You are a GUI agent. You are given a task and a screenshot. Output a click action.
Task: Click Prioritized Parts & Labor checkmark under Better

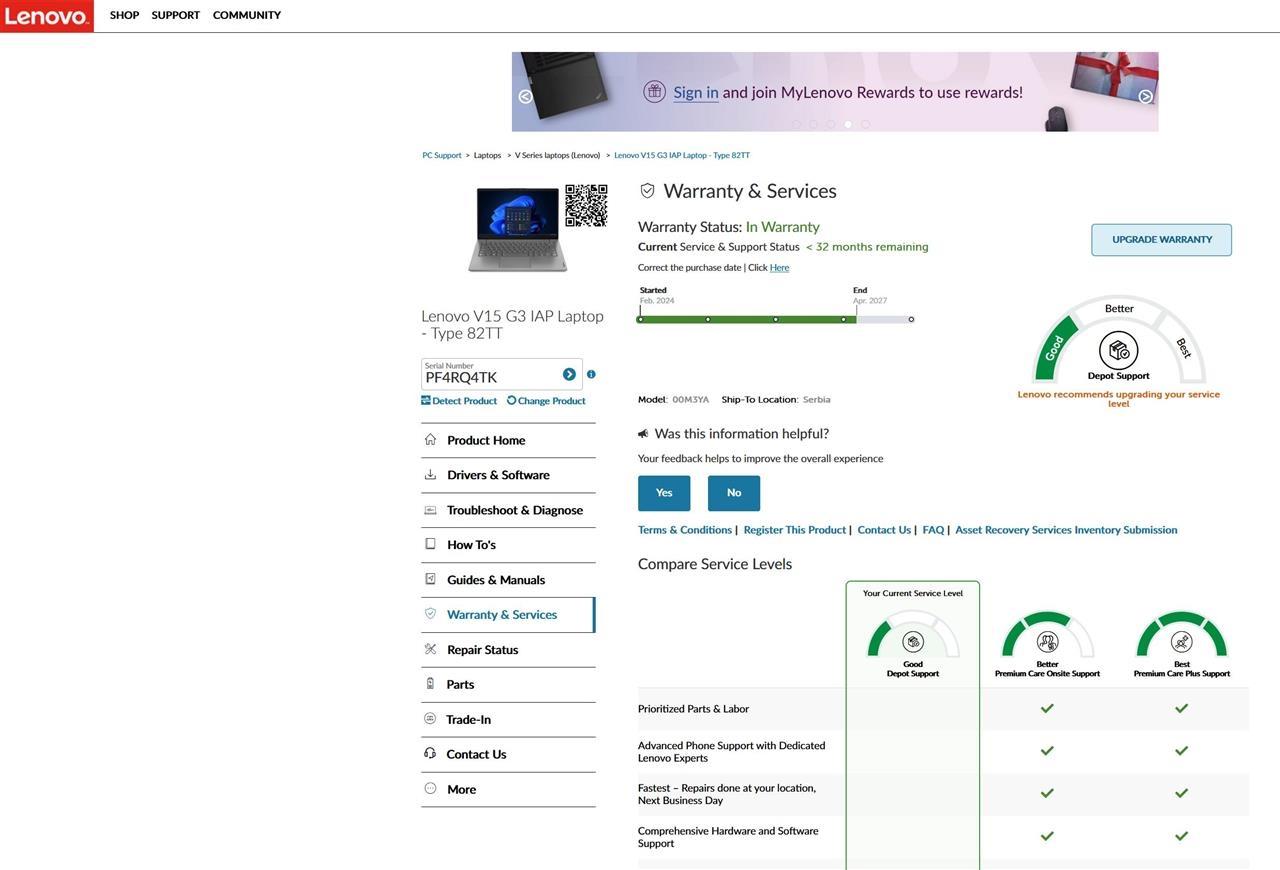pos(1047,708)
